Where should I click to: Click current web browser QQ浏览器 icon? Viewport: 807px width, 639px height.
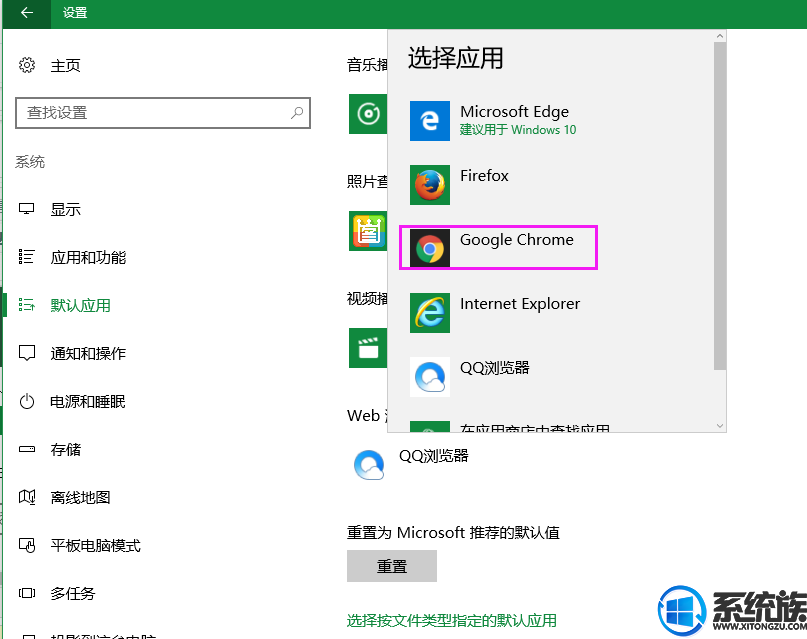pos(369,464)
